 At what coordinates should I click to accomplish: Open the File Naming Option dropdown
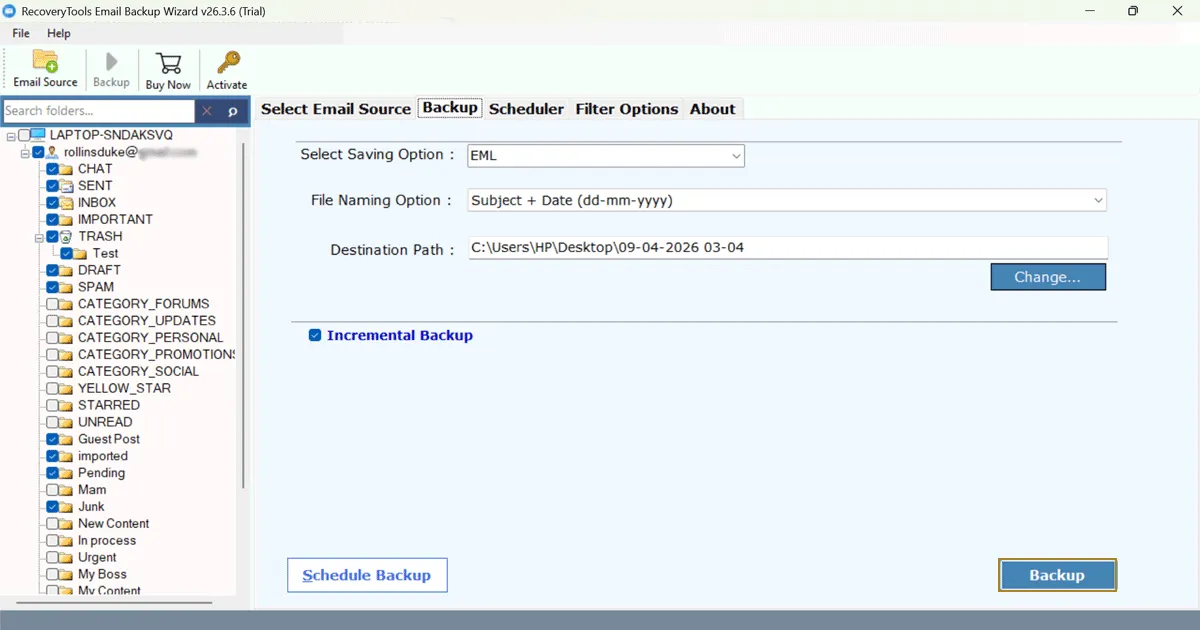[x=788, y=200]
